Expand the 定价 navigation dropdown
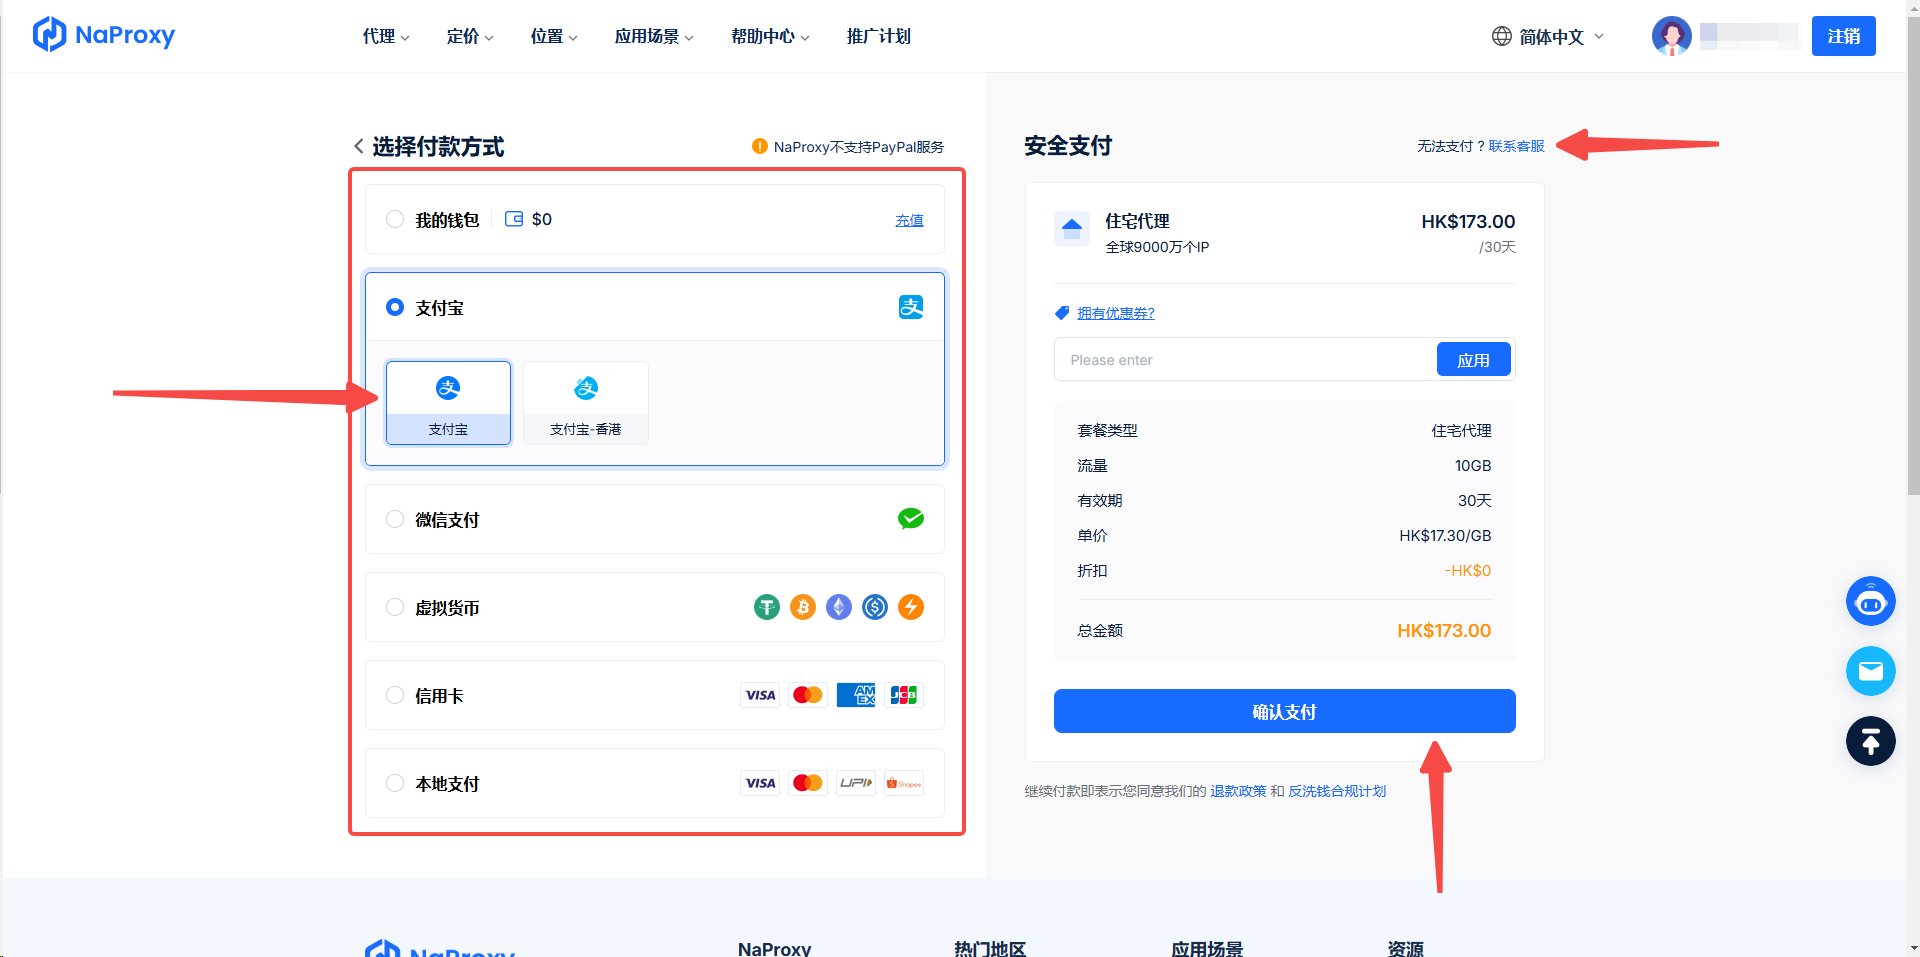The height and width of the screenshot is (957, 1920). coord(470,36)
